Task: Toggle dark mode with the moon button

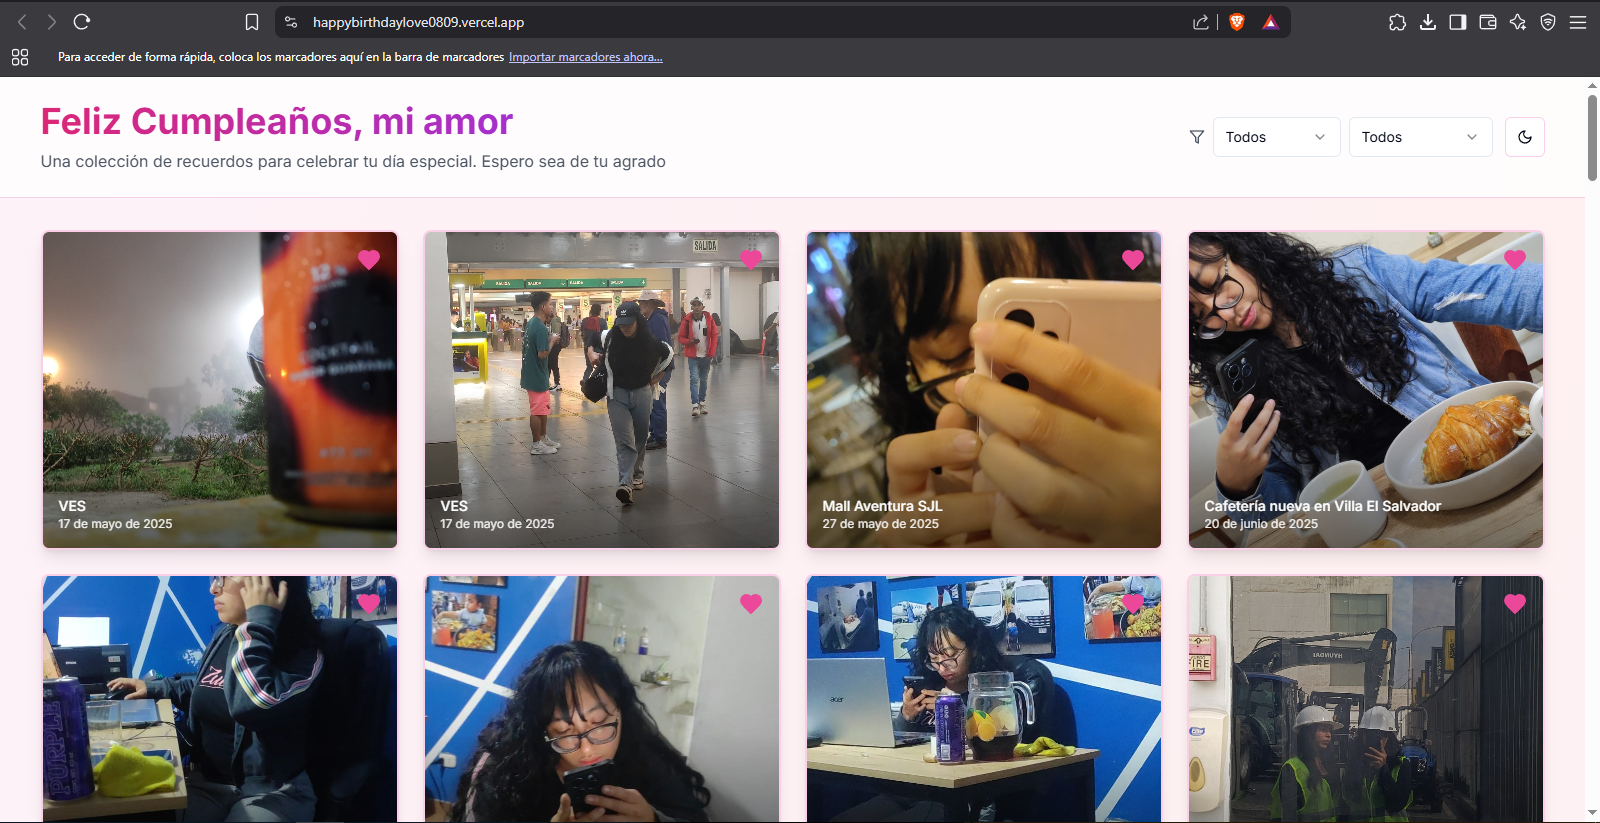Action: point(1525,137)
